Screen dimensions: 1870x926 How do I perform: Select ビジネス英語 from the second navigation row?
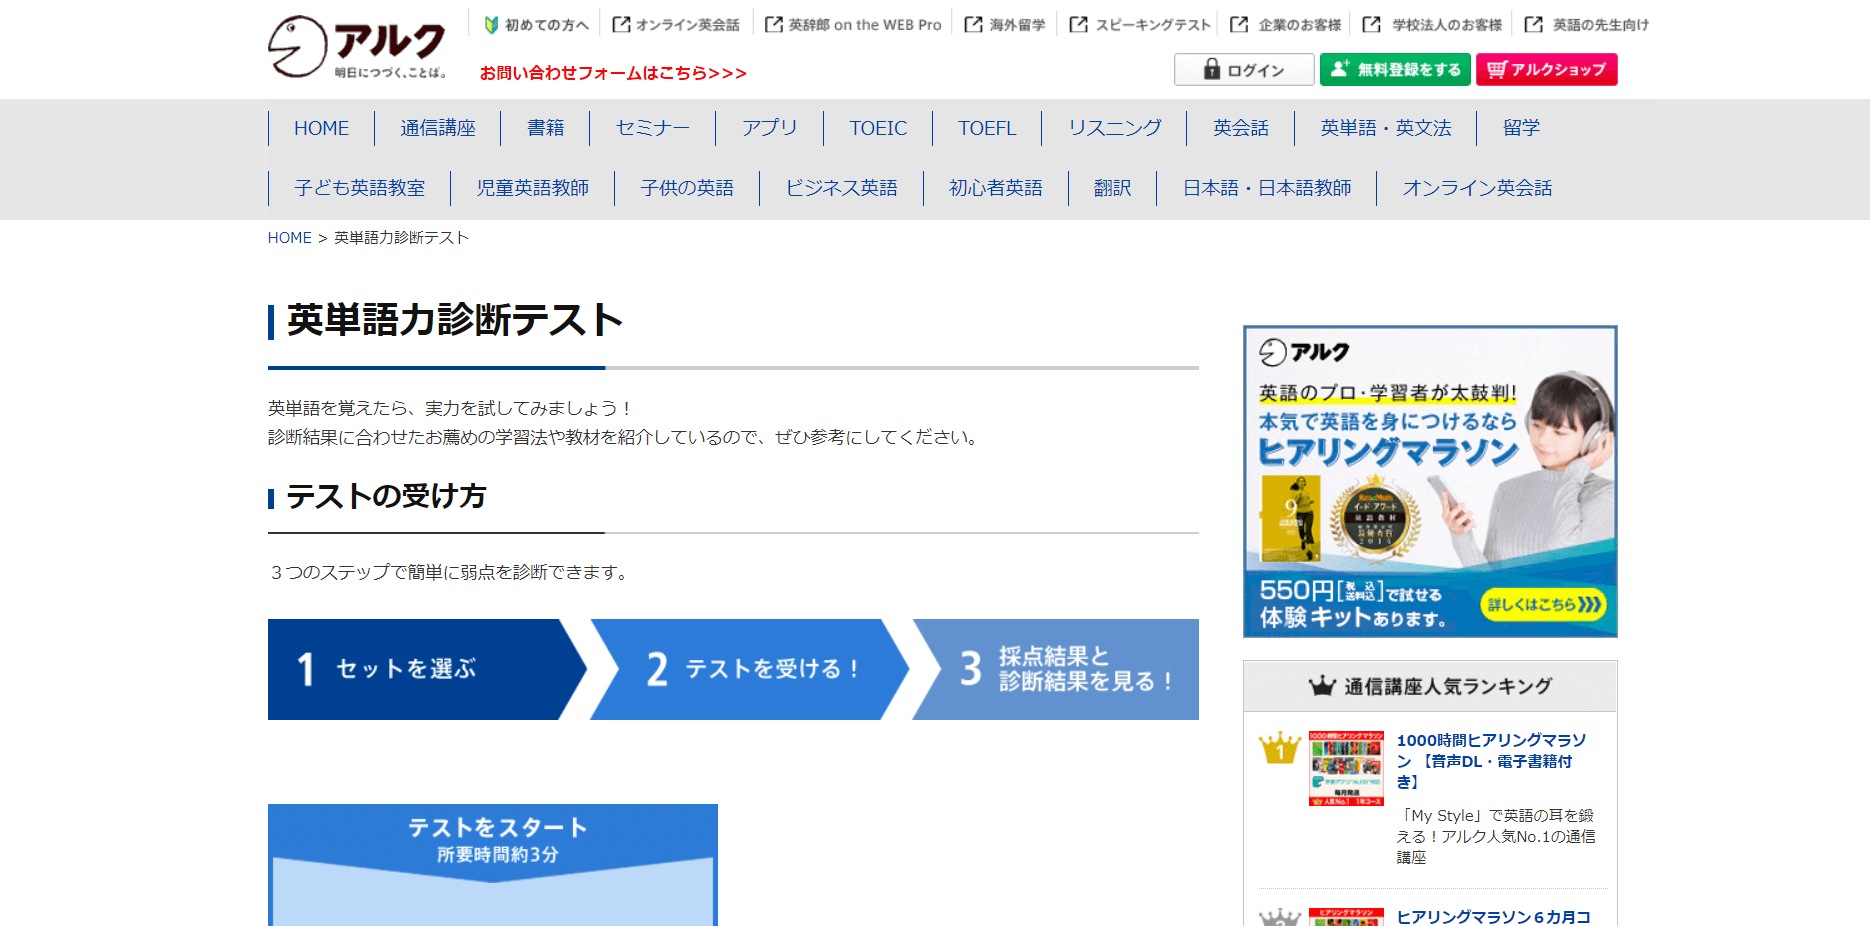coord(841,188)
